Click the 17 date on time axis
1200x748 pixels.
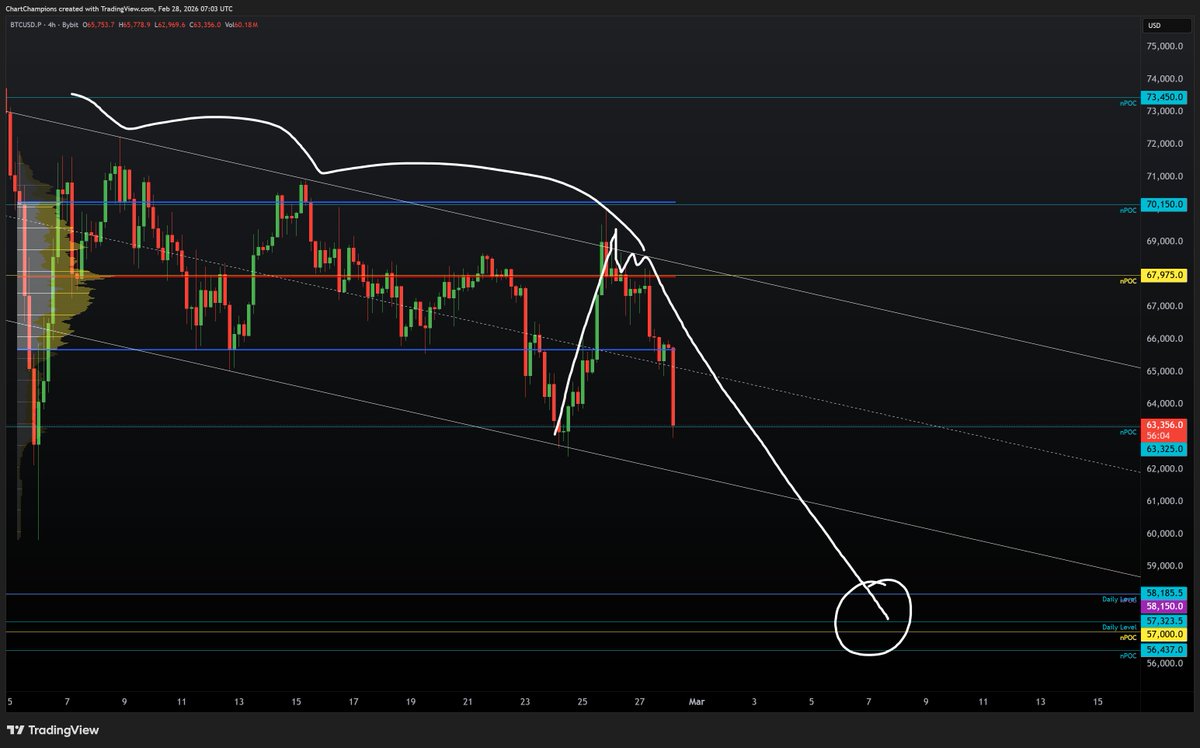pos(354,702)
